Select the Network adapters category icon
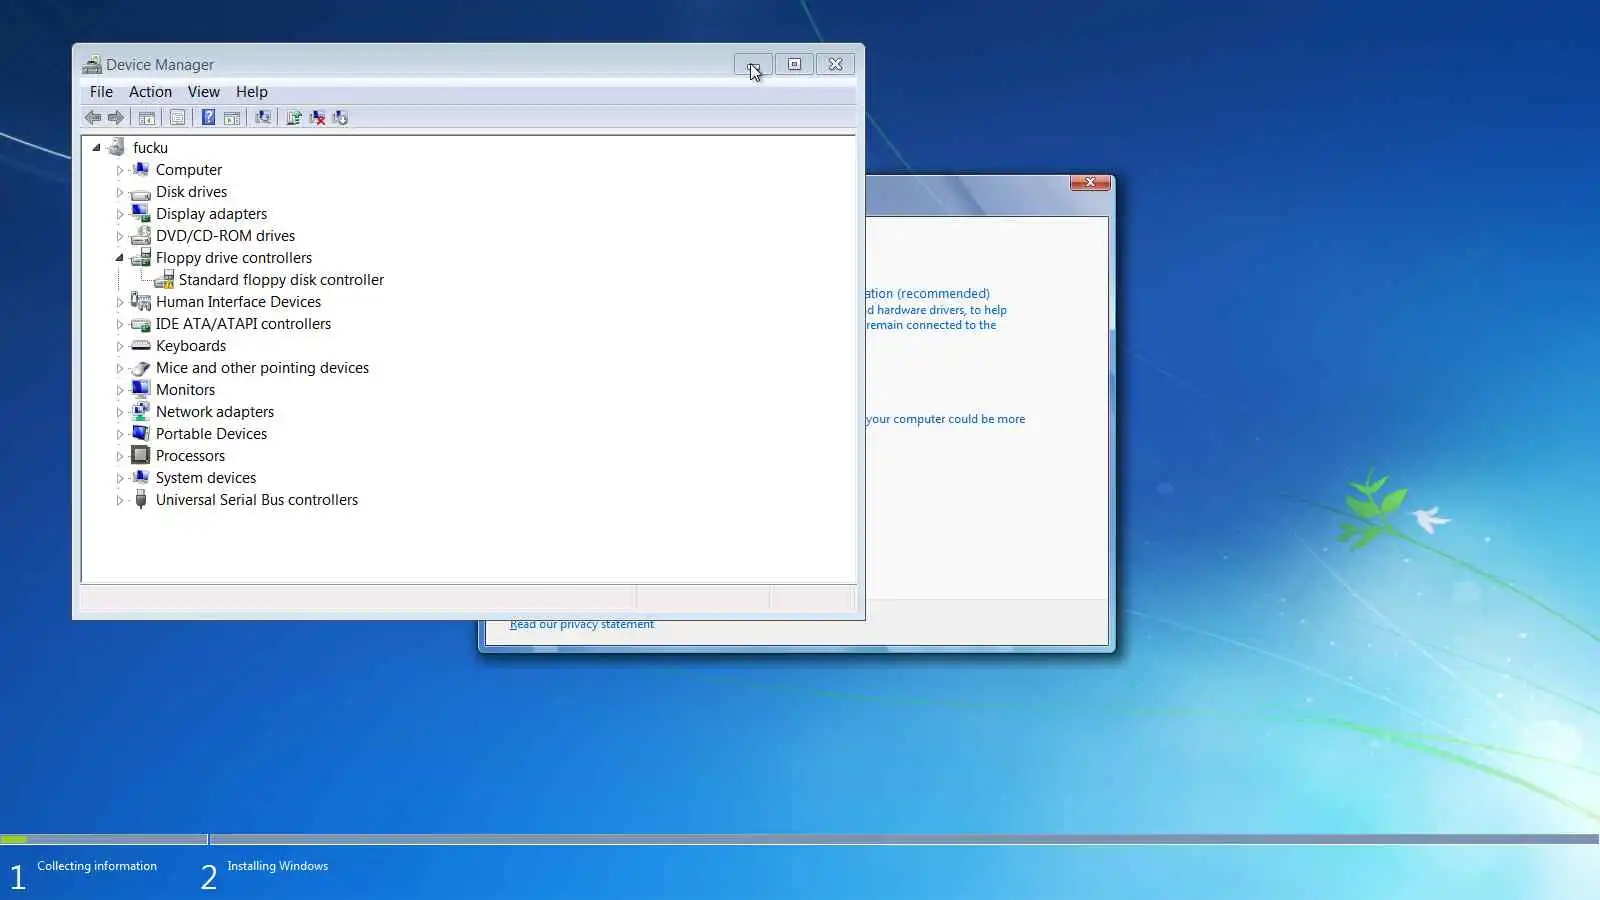 point(141,412)
